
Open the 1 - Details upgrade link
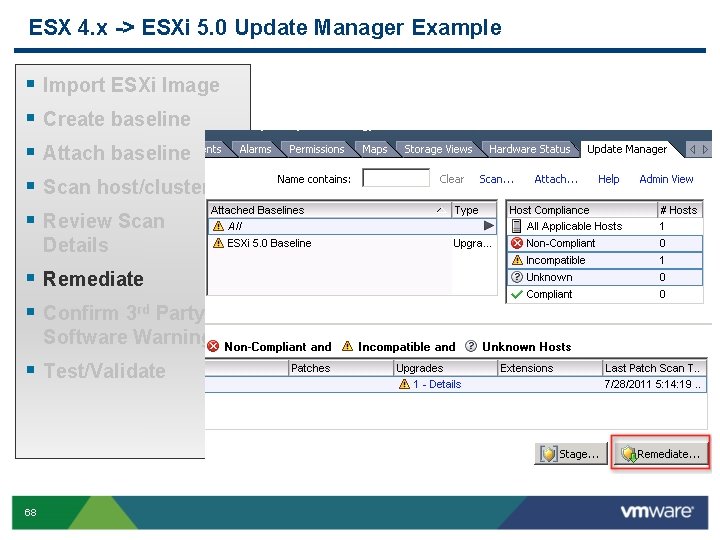pos(437,384)
